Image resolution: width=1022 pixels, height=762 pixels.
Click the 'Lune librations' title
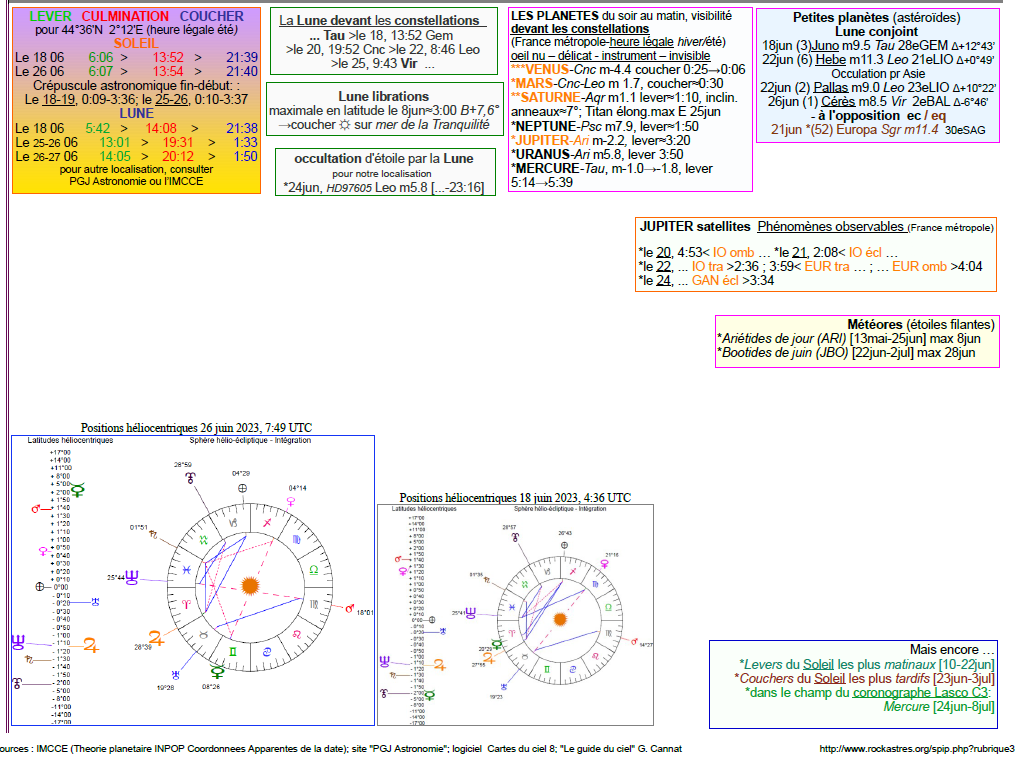pos(383,96)
